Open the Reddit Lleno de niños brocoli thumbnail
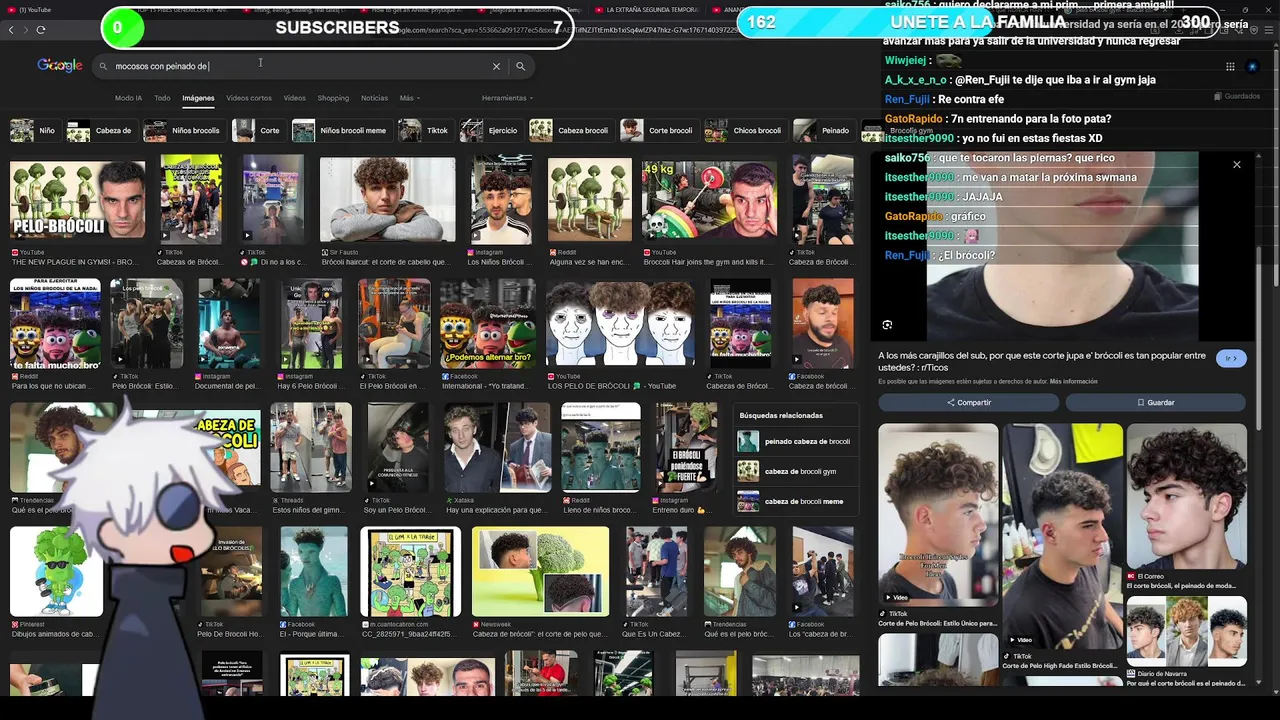The image size is (1280, 720). (x=600, y=447)
